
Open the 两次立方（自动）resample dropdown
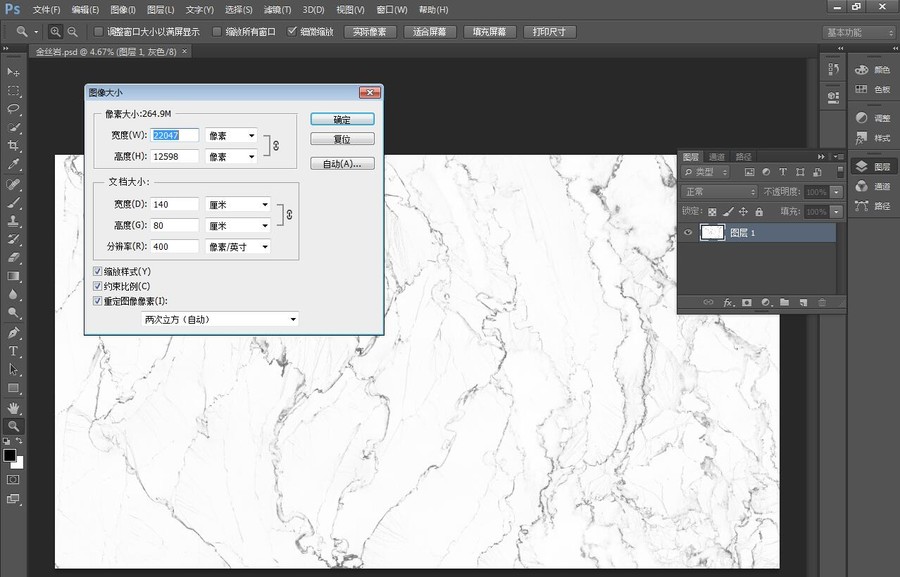[220, 319]
